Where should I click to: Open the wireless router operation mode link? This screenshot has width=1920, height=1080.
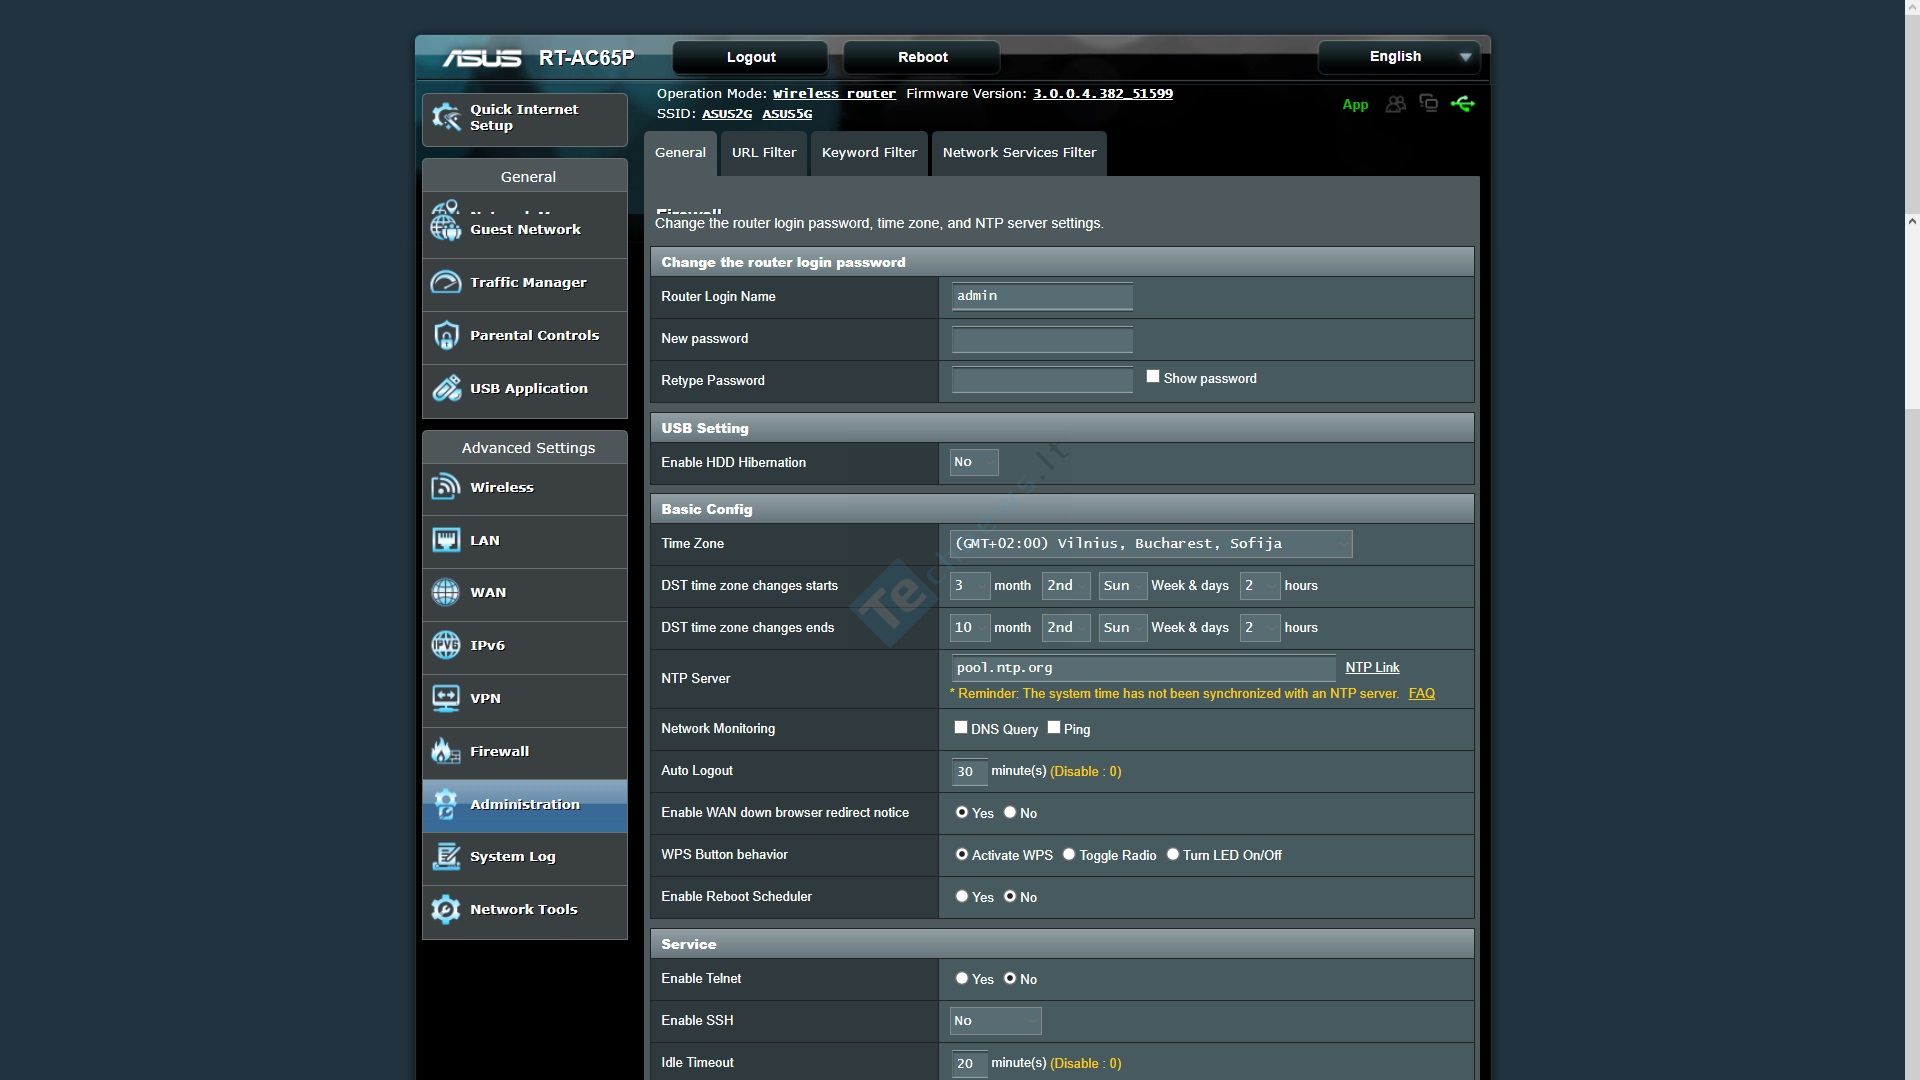[834, 94]
